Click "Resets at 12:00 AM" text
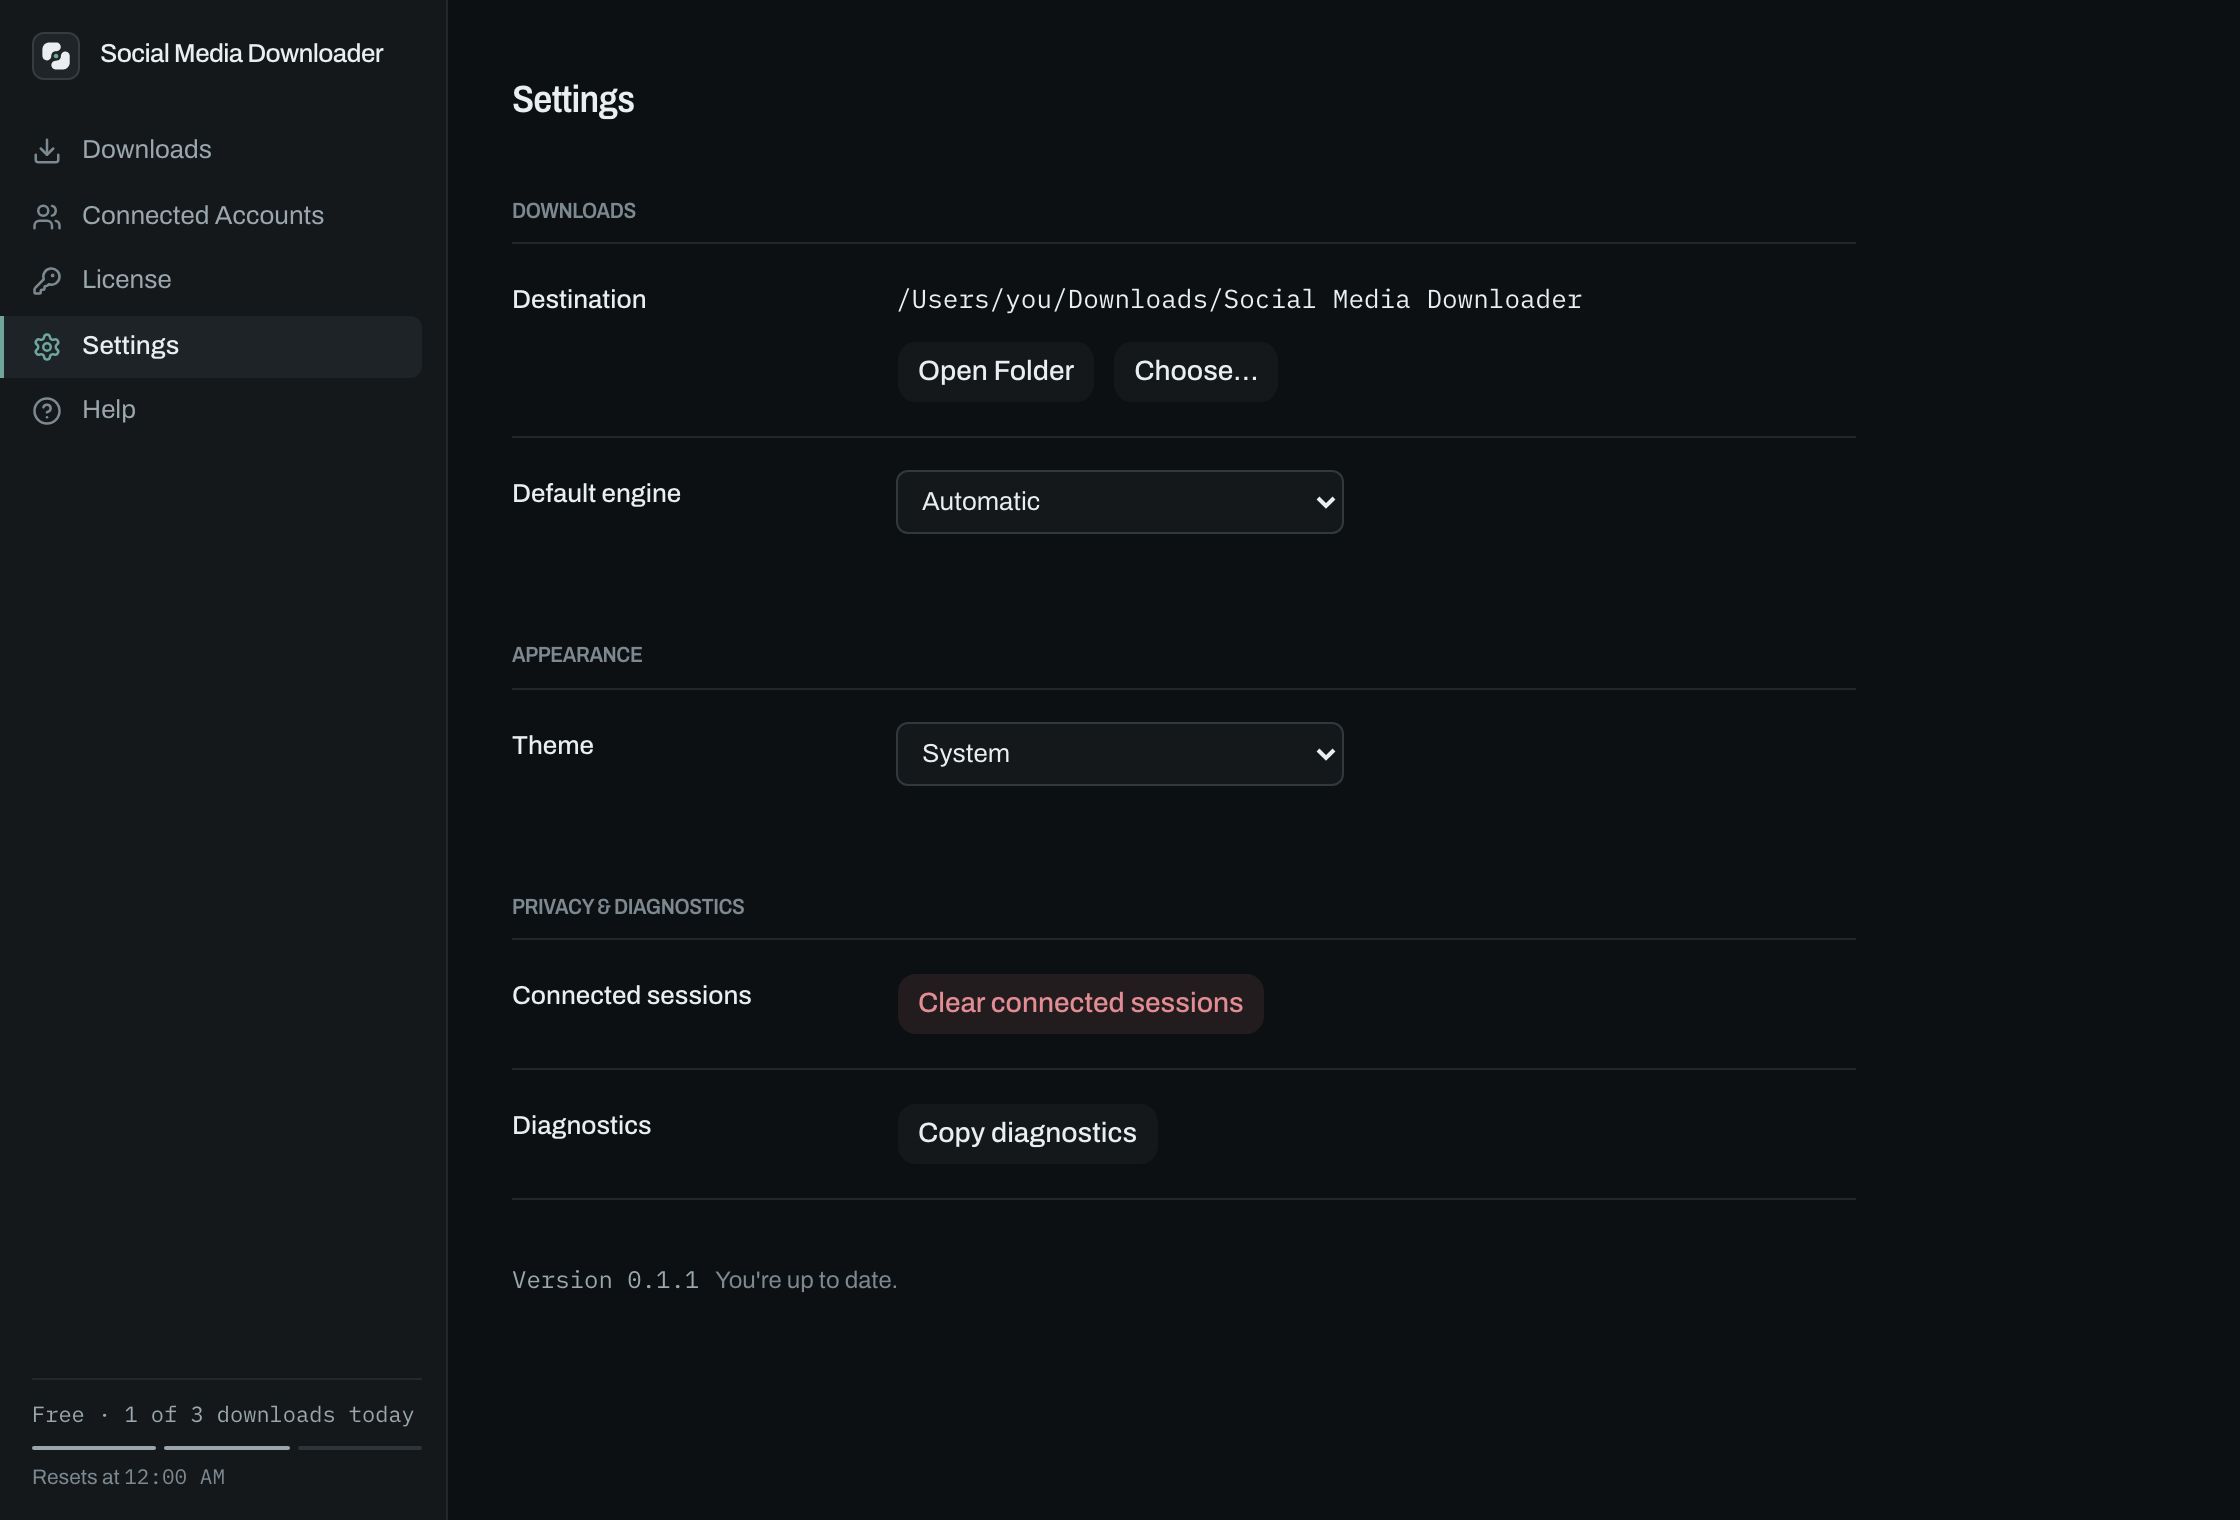The height and width of the screenshot is (1520, 2240). coord(128,1477)
